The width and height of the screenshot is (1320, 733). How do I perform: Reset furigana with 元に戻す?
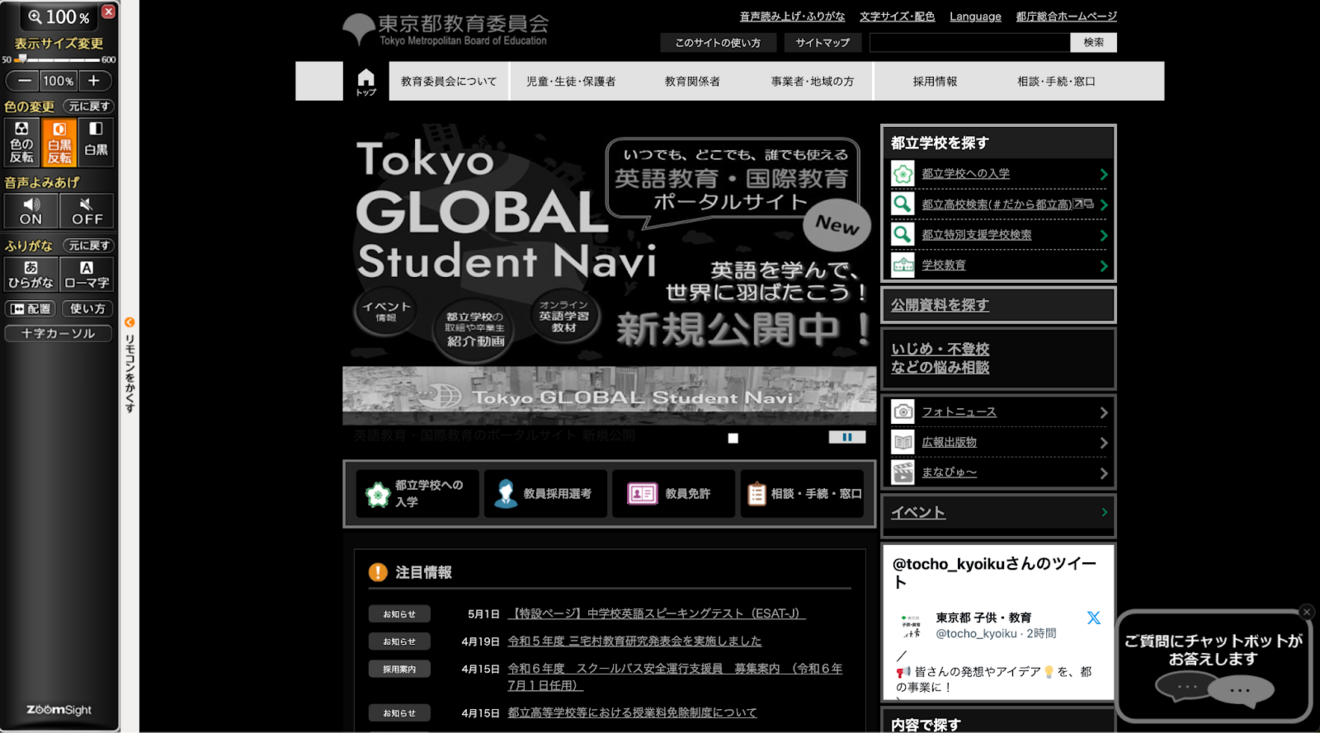pyautogui.click(x=89, y=245)
